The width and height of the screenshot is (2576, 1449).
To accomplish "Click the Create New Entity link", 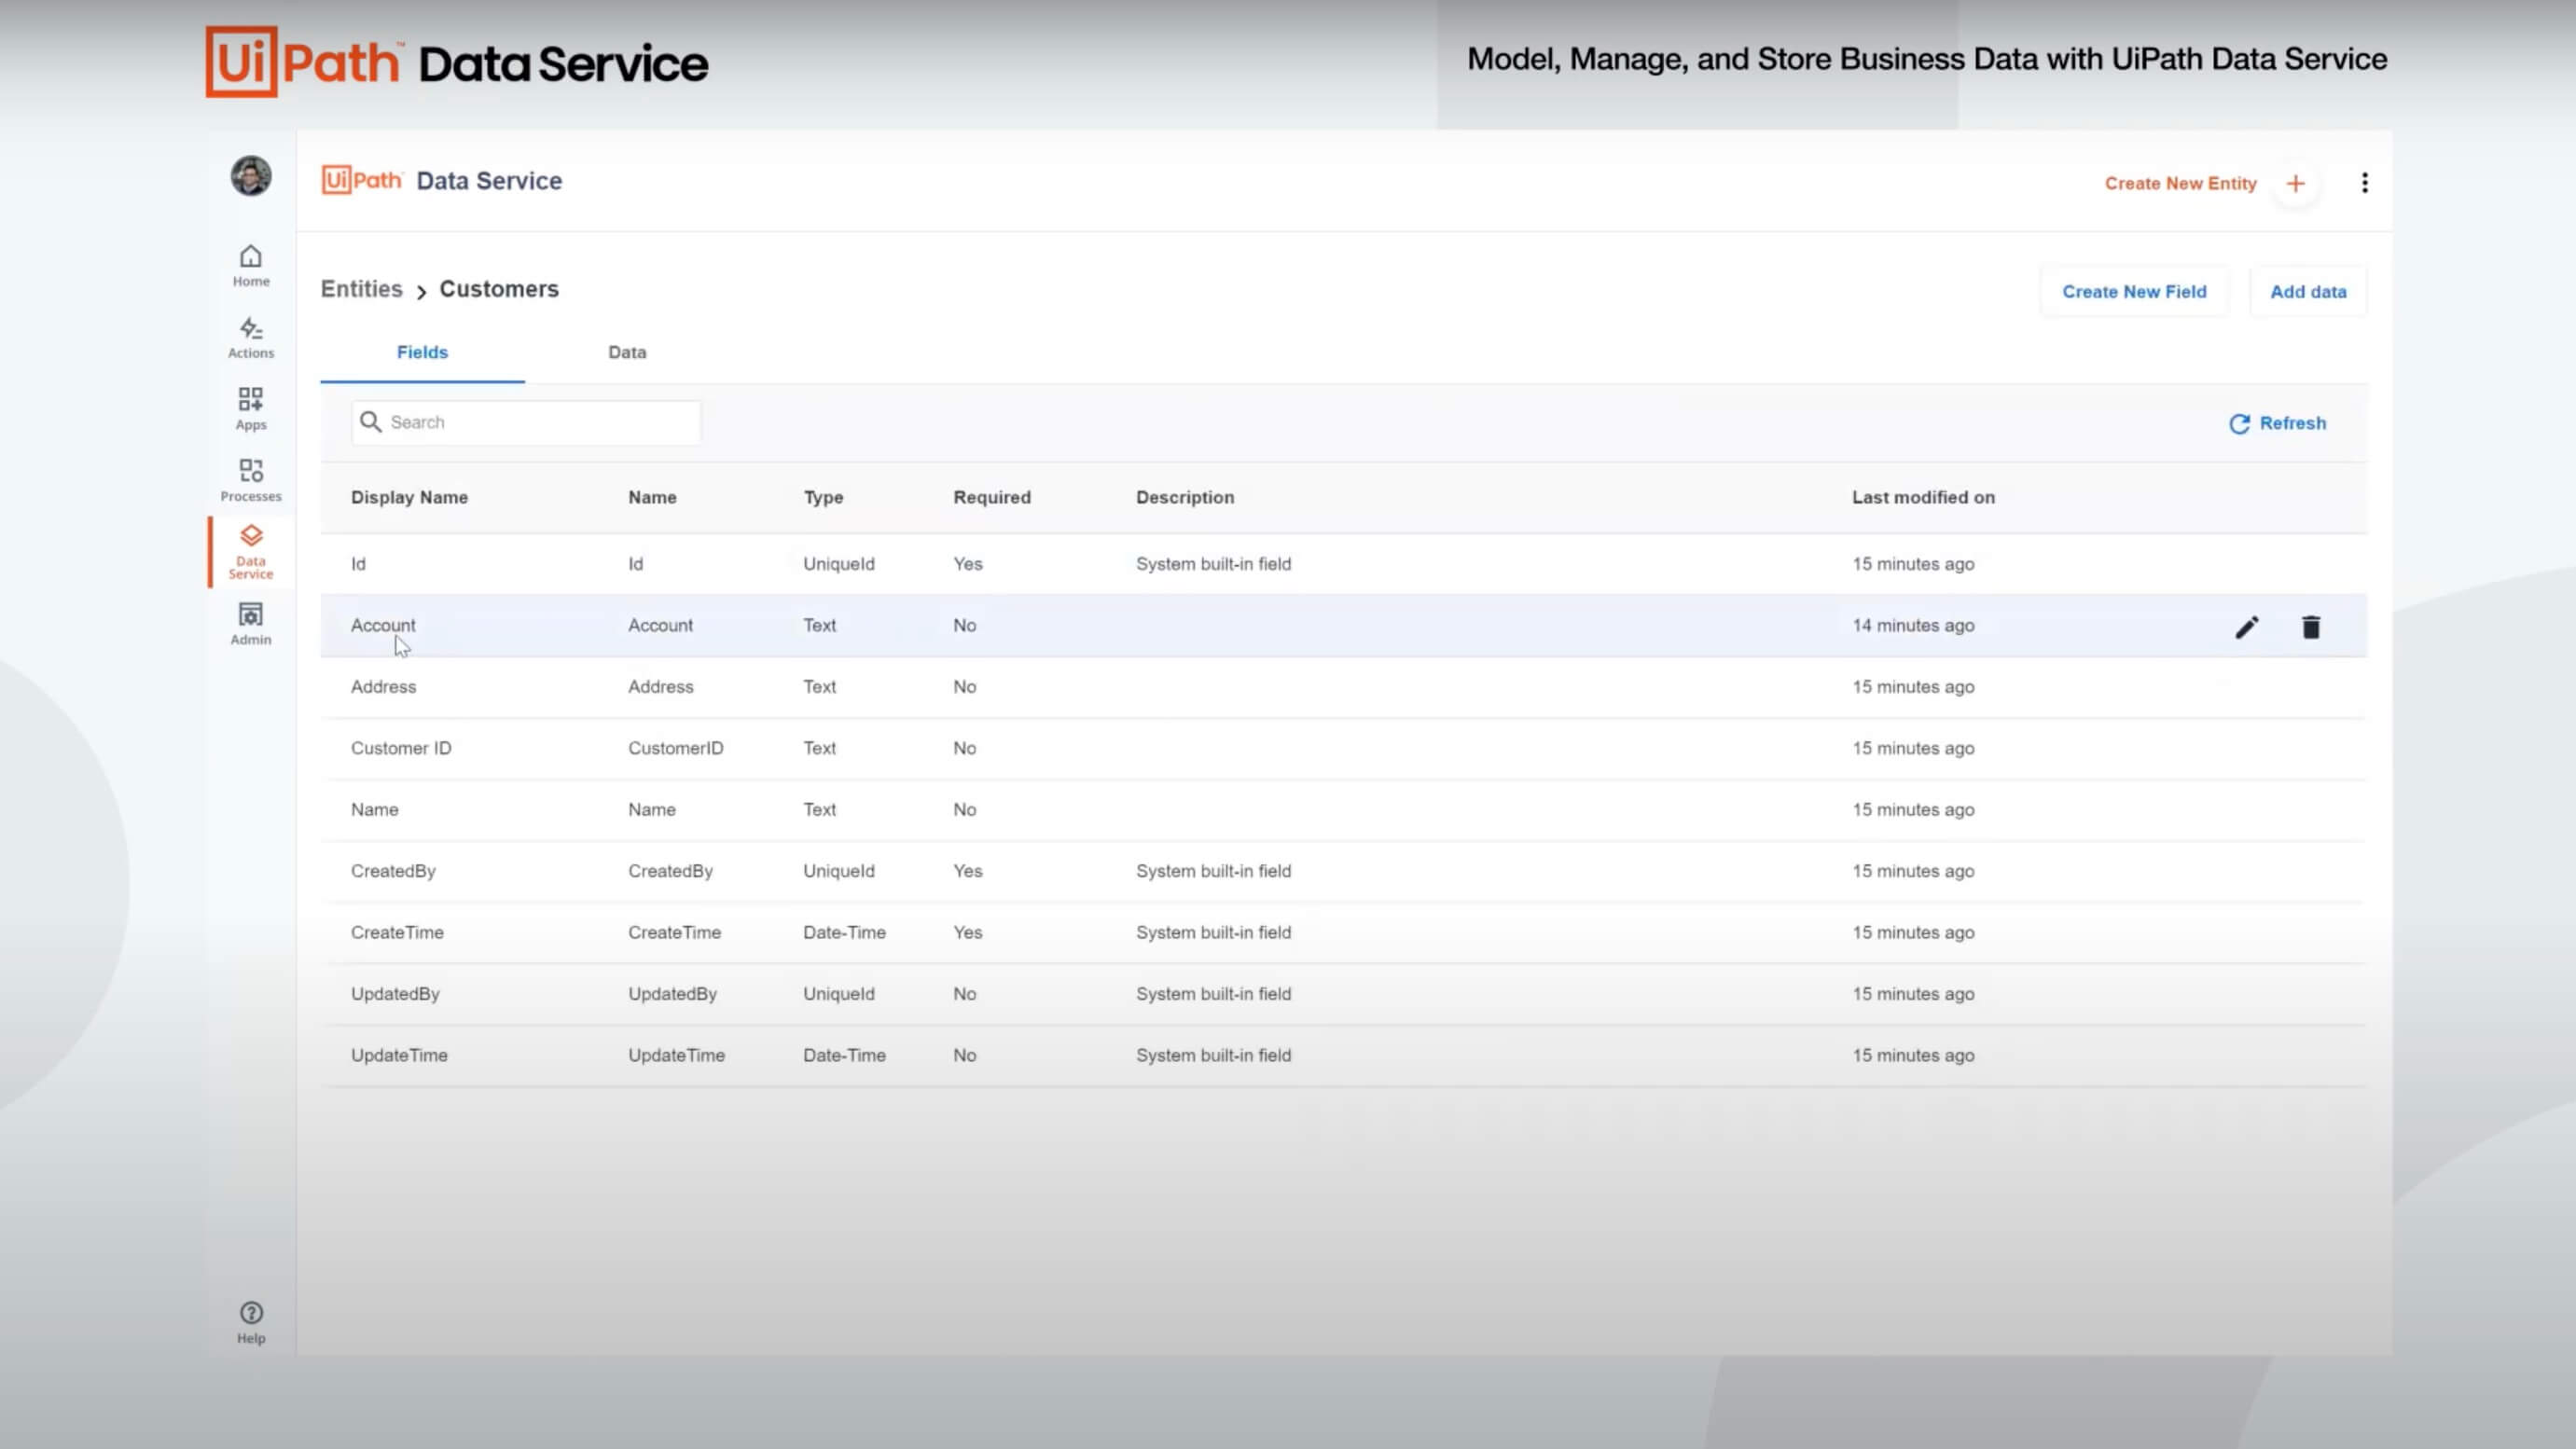I will coord(2180,184).
